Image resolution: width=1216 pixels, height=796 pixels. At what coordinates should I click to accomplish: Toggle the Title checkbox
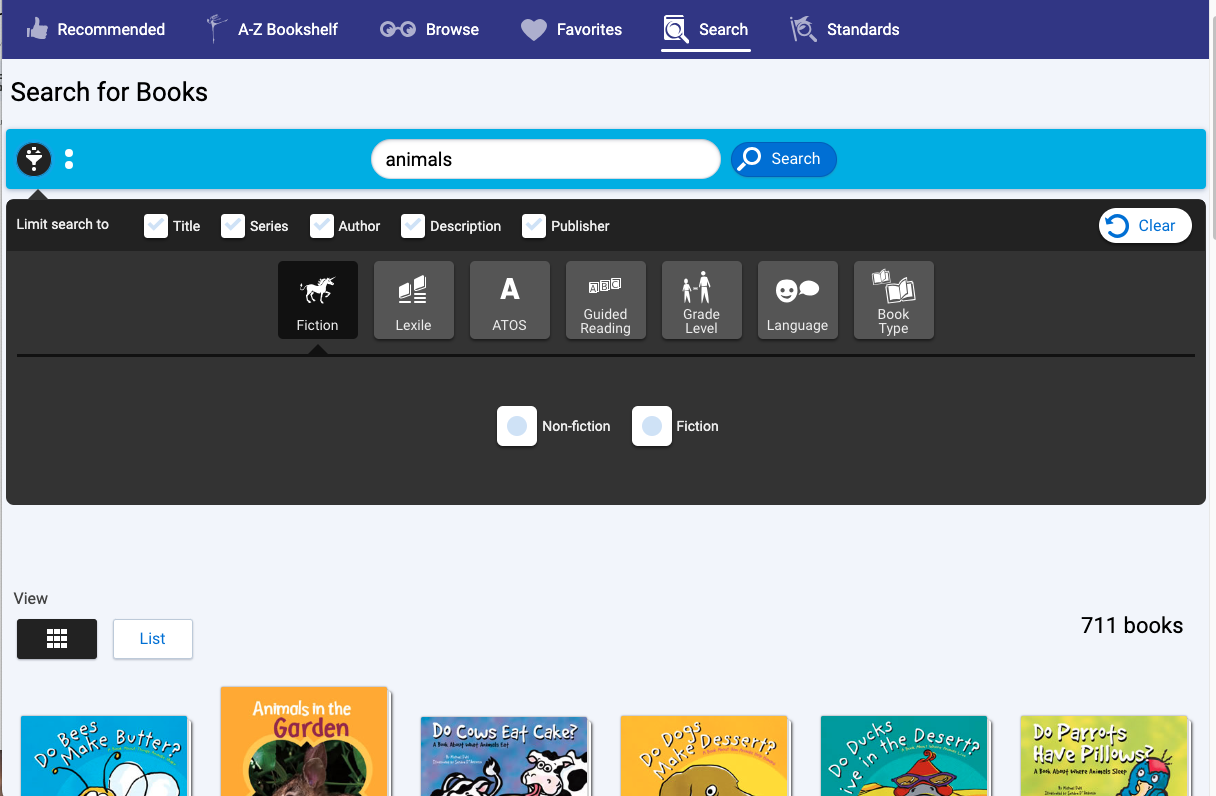[155, 225]
